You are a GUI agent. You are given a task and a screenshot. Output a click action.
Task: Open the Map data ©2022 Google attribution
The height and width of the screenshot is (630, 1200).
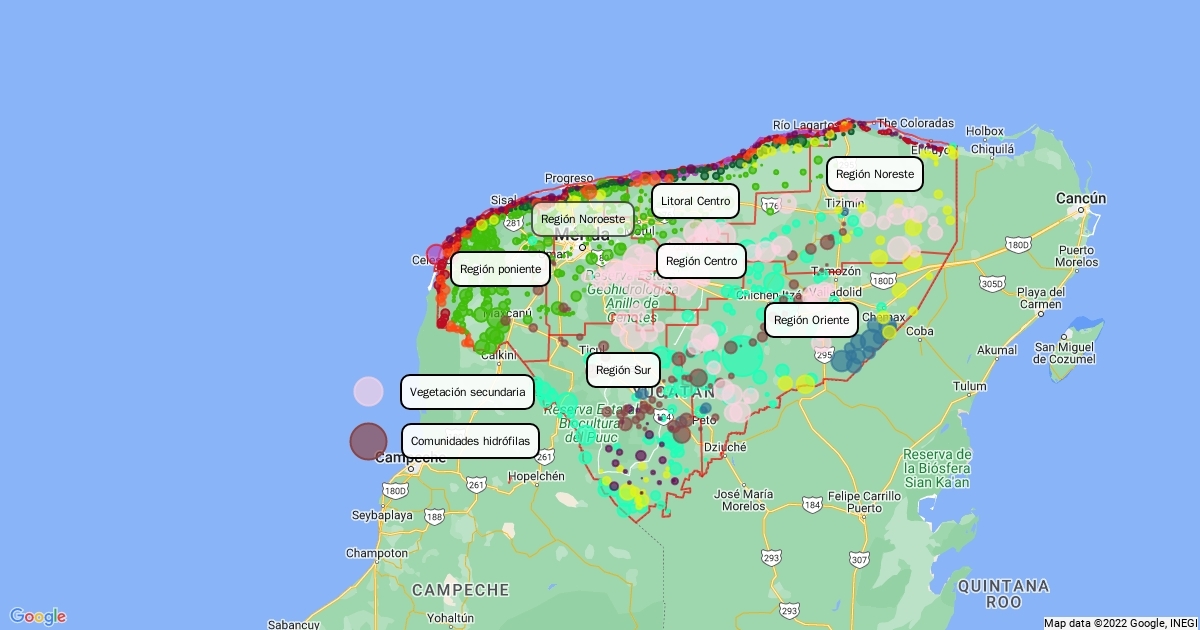pos(1117,622)
